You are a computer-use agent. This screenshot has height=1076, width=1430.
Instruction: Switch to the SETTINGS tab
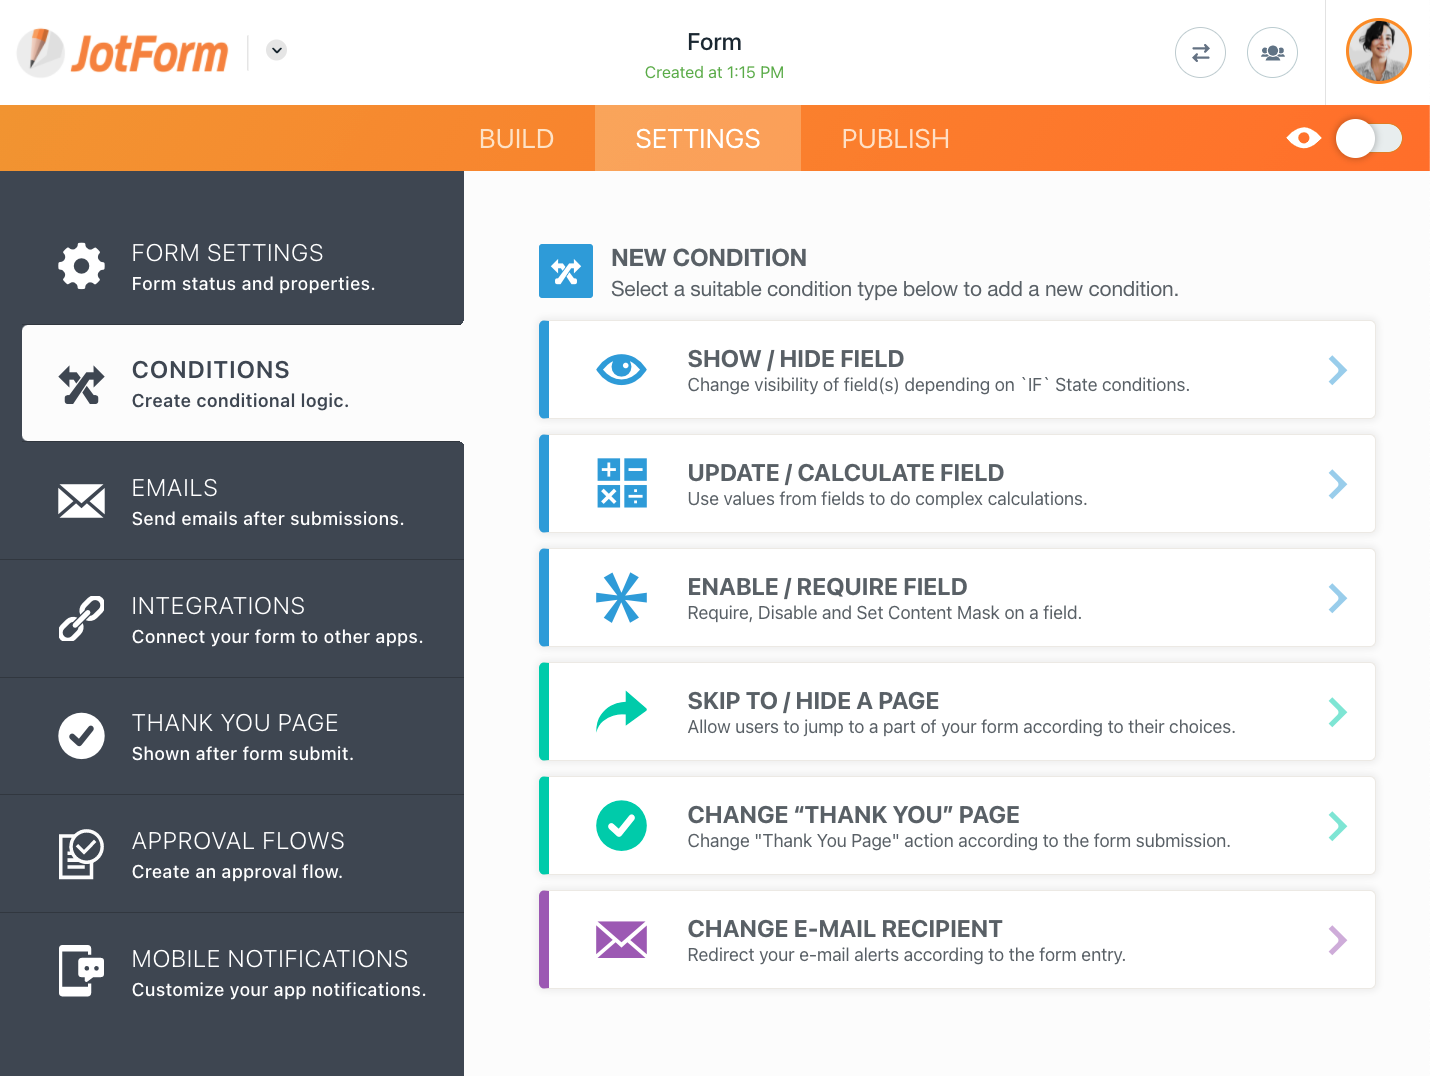[698, 138]
